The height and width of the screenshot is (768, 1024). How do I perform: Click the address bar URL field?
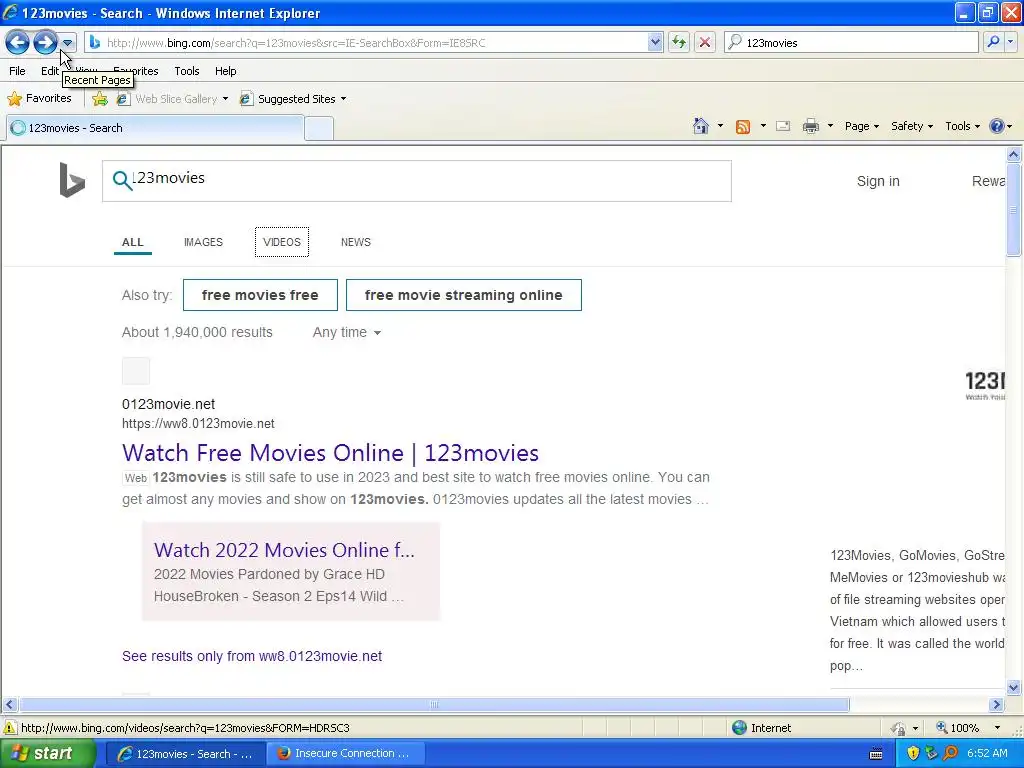click(376, 42)
